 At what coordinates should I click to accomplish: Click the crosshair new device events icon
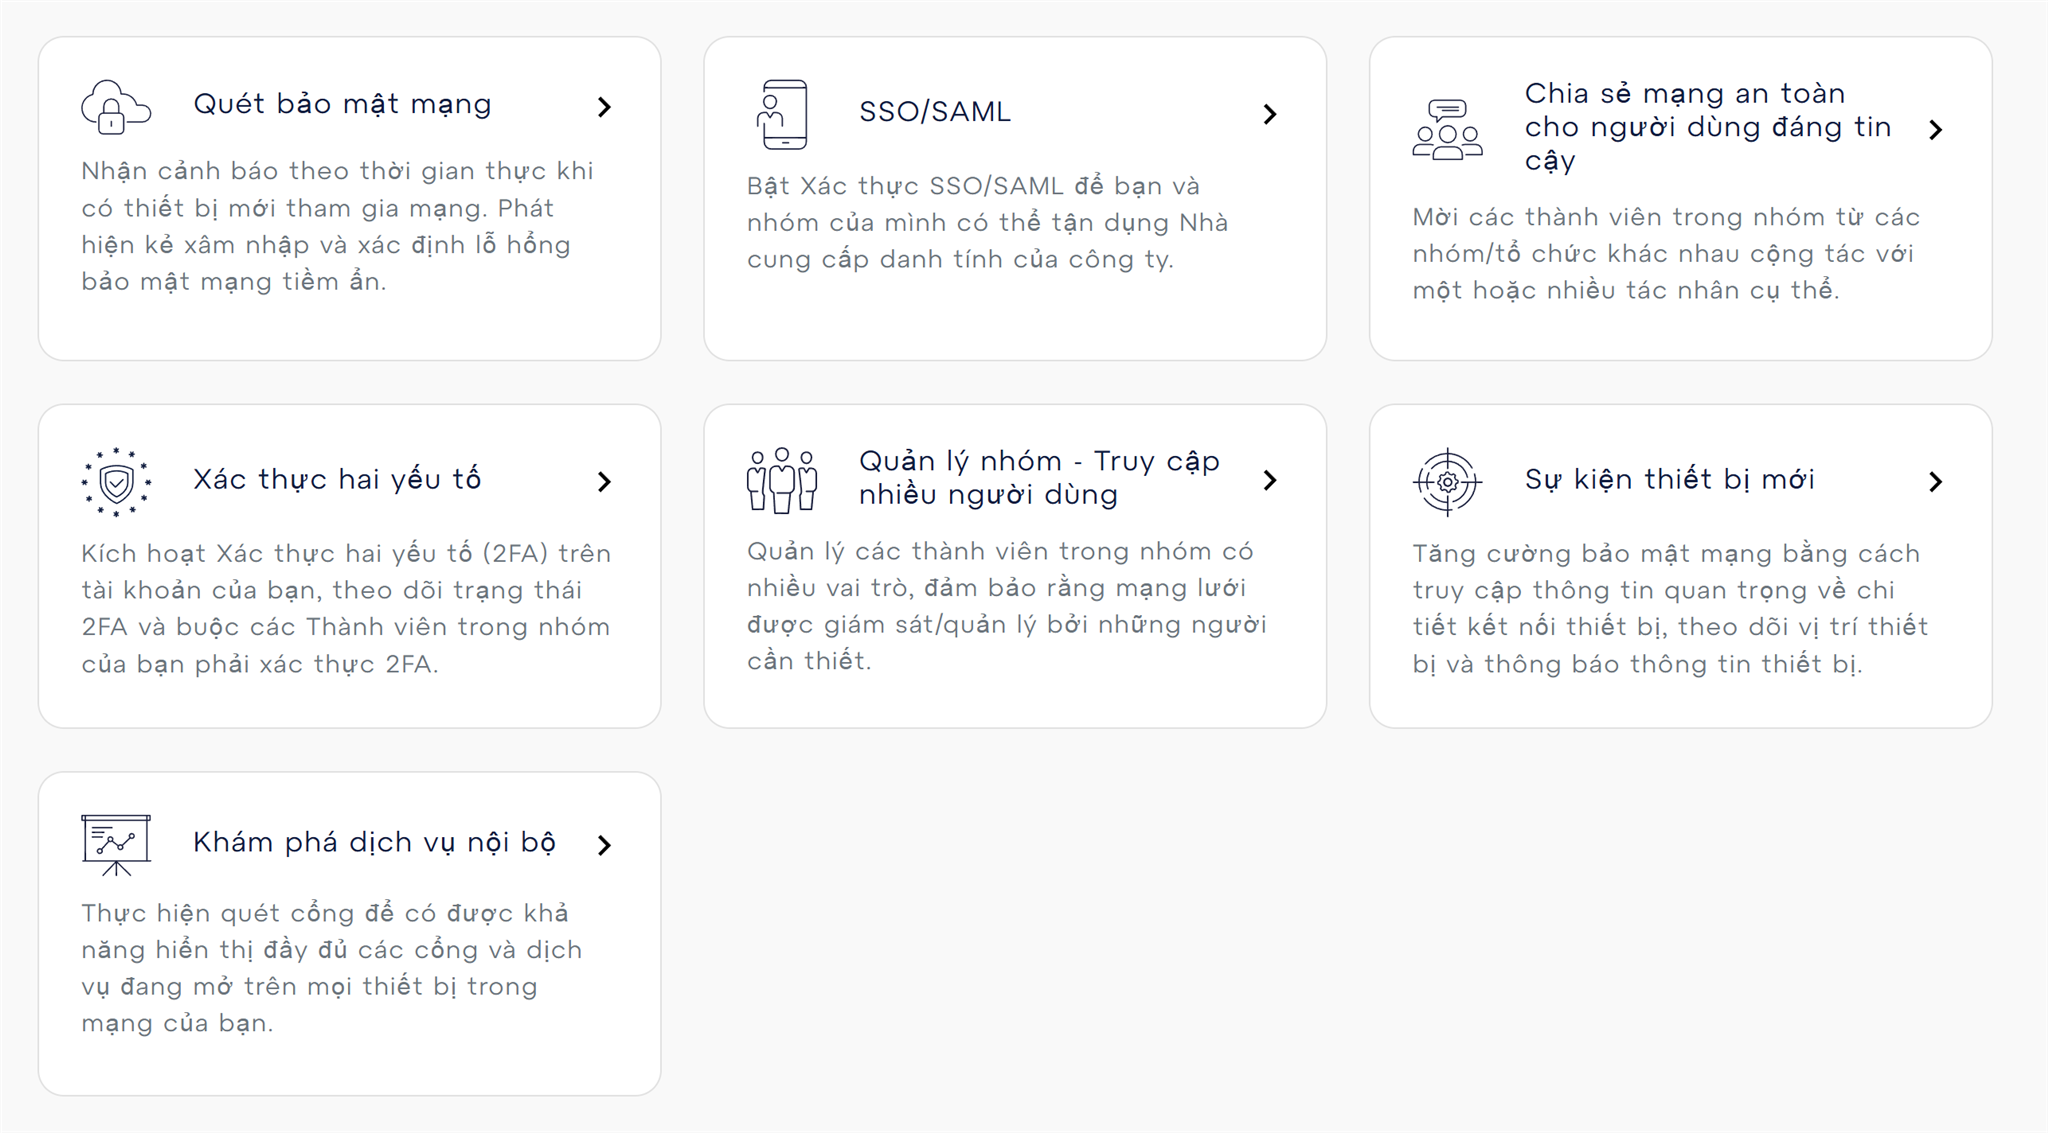pos(1447,482)
